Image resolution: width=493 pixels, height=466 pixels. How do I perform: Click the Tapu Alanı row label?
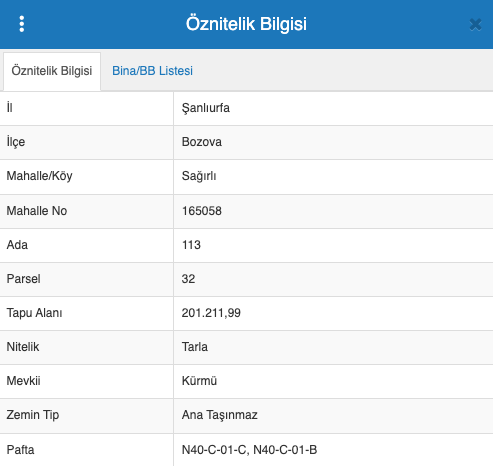34,313
